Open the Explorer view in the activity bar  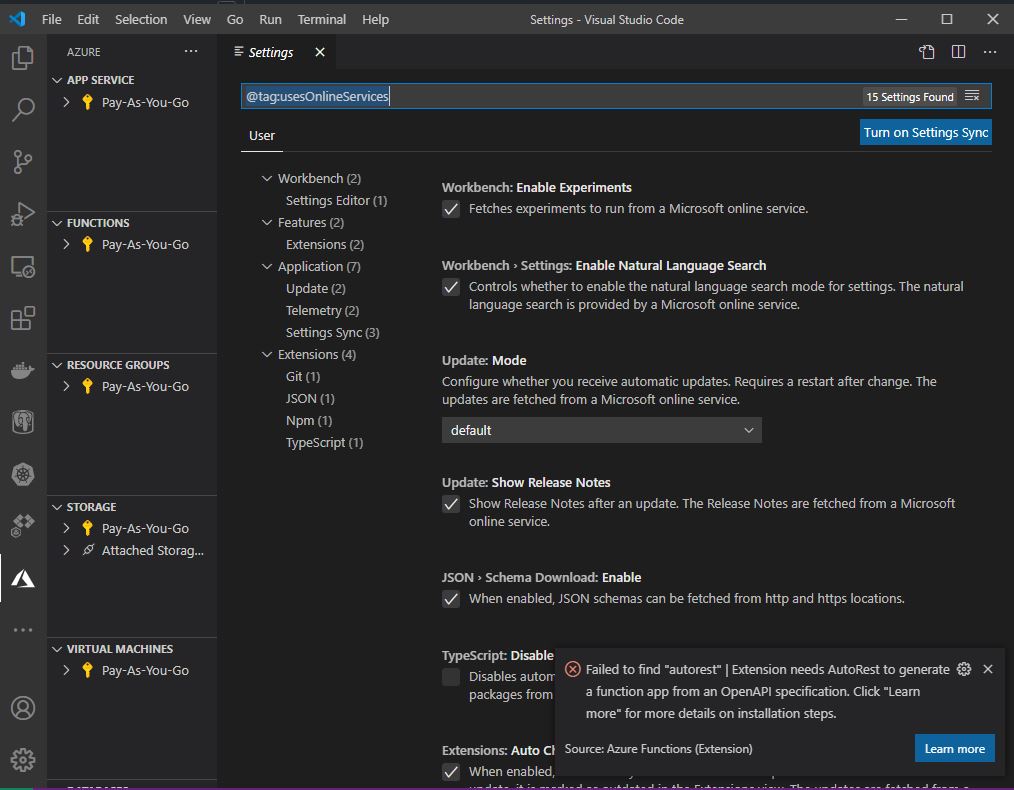point(24,58)
